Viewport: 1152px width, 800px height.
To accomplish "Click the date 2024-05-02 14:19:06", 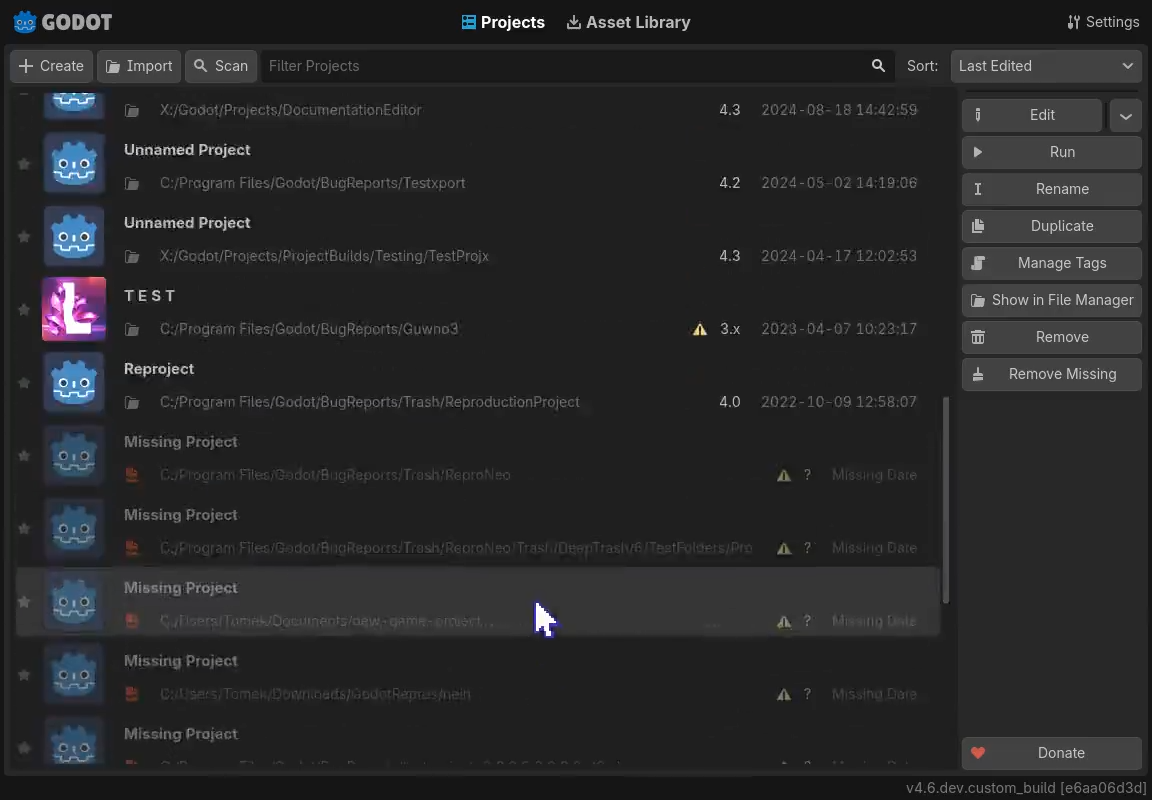I will point(839,183).
